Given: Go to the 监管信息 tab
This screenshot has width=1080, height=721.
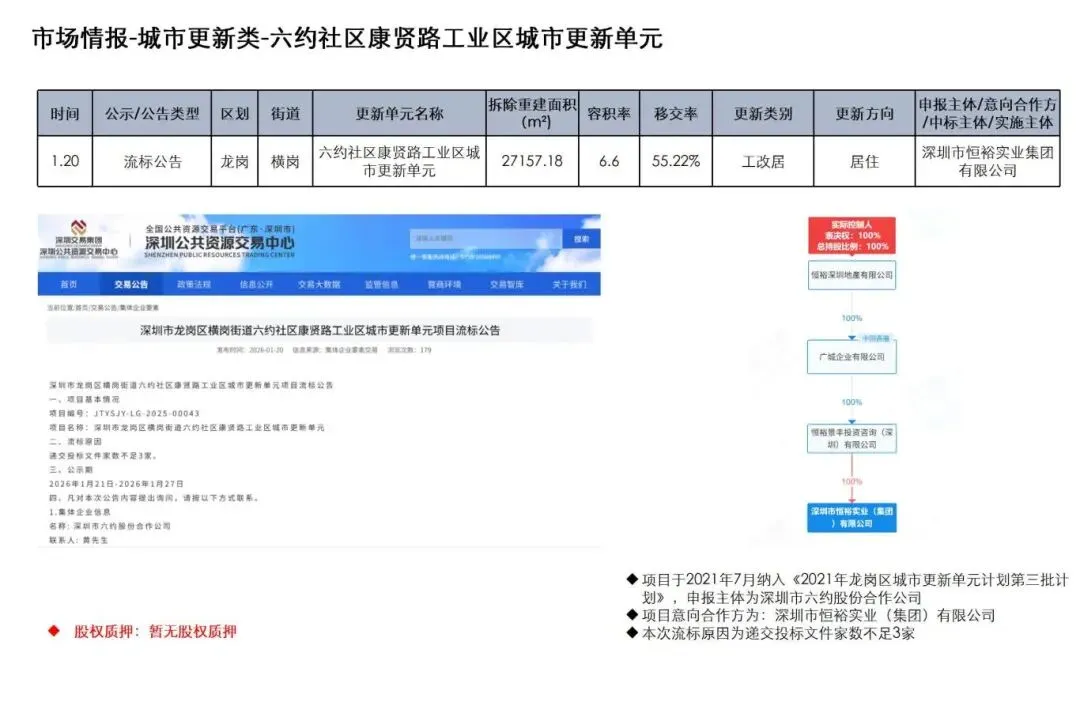Looking at the screenshot, I should point(382,284).
